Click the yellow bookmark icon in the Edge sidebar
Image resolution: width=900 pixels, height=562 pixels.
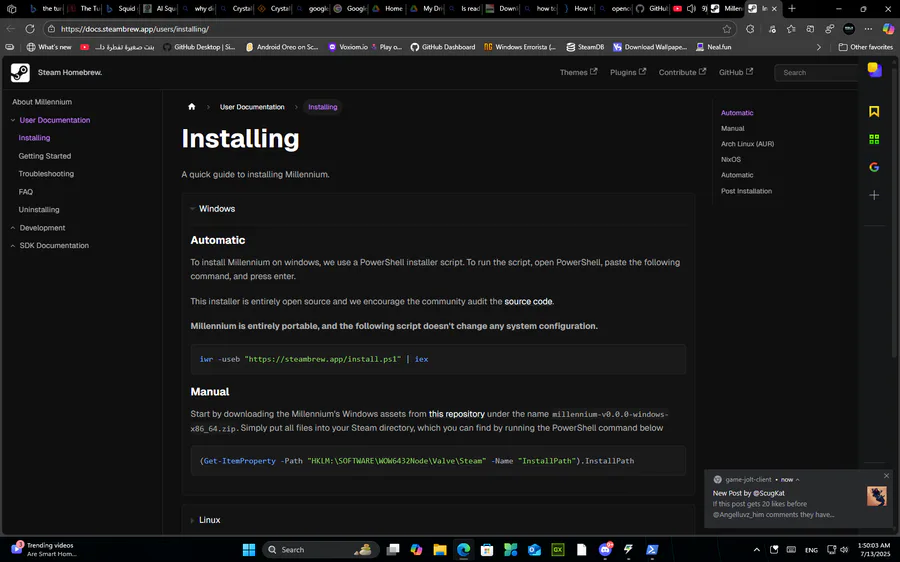(x=874, y=111)
